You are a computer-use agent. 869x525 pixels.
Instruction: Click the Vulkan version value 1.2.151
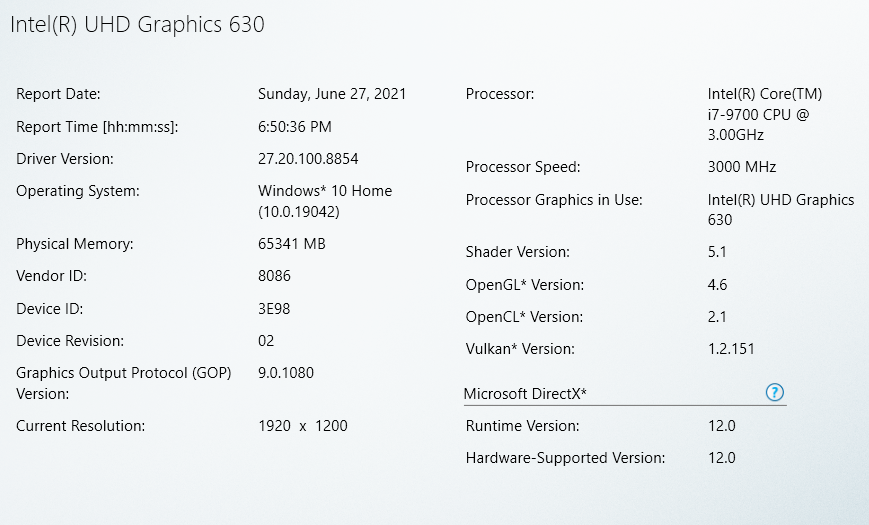731,349
